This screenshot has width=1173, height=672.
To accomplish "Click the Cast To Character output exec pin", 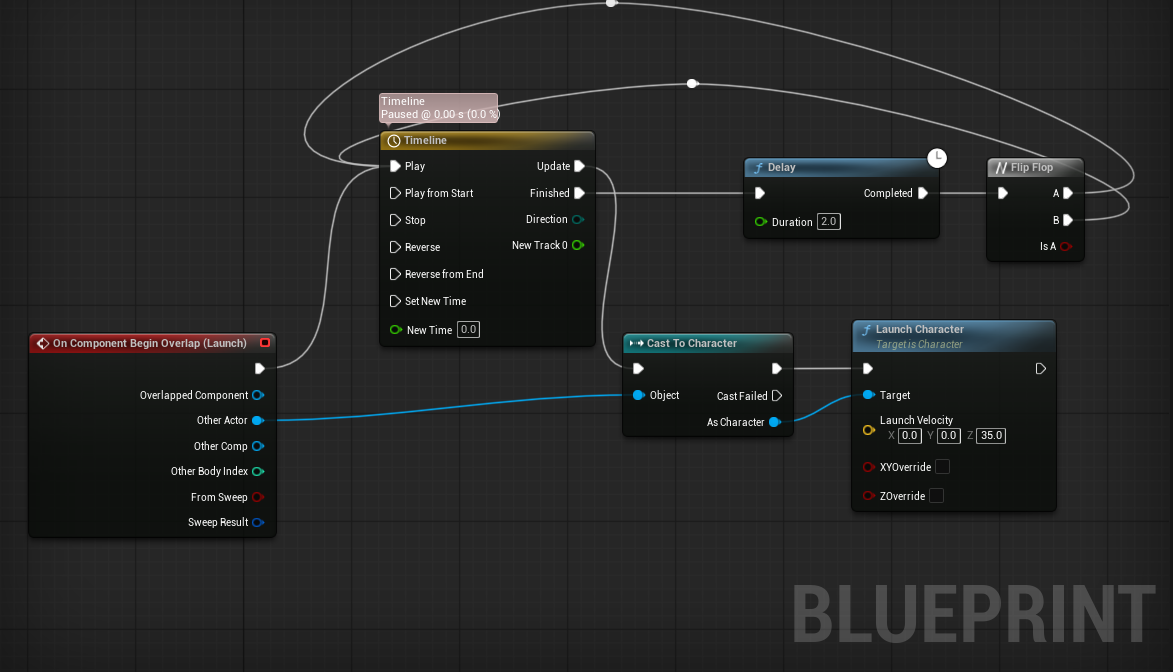I will point(777,368).
